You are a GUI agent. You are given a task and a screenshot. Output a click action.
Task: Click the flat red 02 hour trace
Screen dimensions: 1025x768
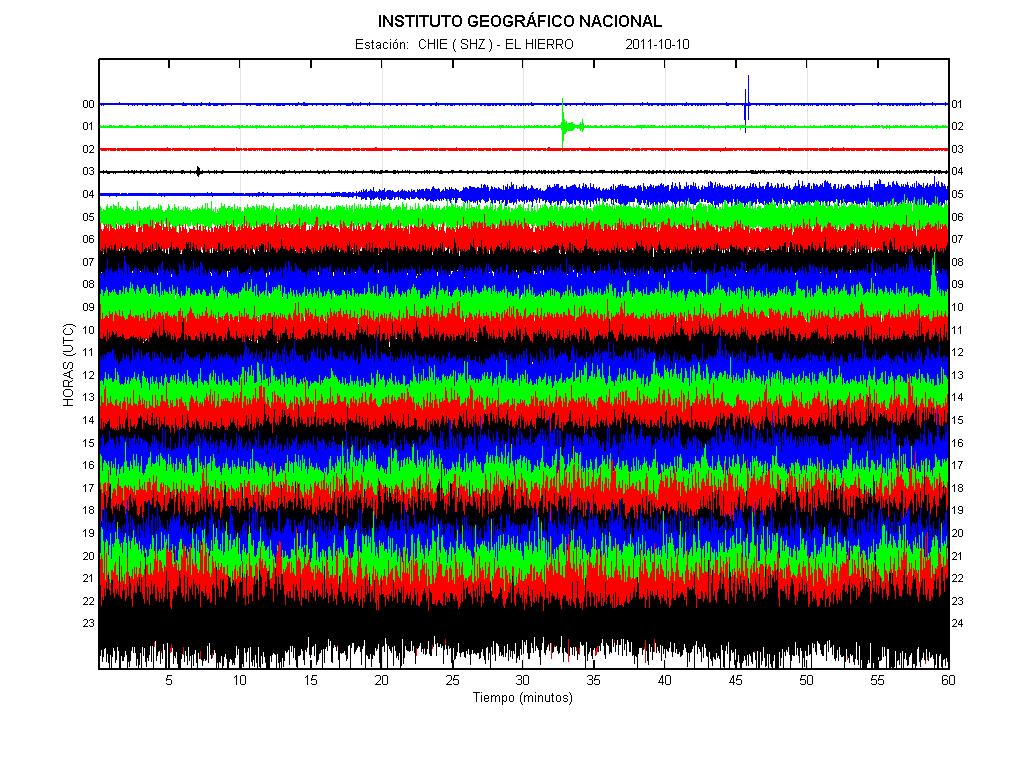point(523,150)
